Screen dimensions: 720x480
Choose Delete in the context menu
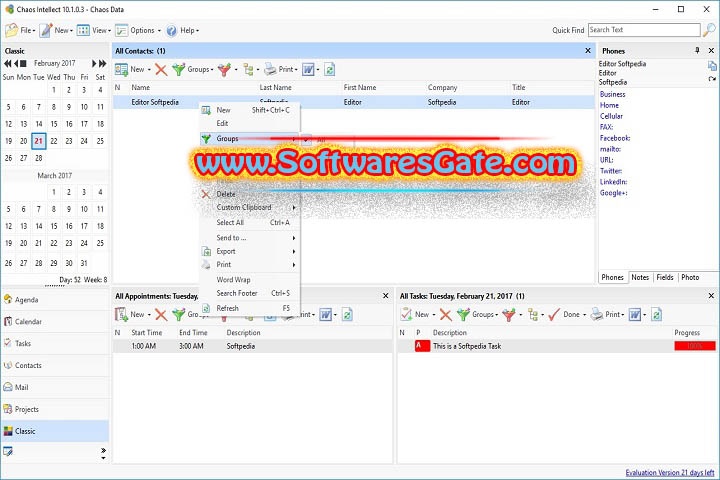point(250,194)
